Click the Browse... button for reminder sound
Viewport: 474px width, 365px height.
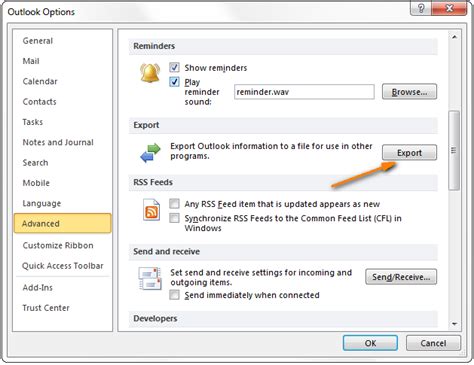click(x=409, y=92)
